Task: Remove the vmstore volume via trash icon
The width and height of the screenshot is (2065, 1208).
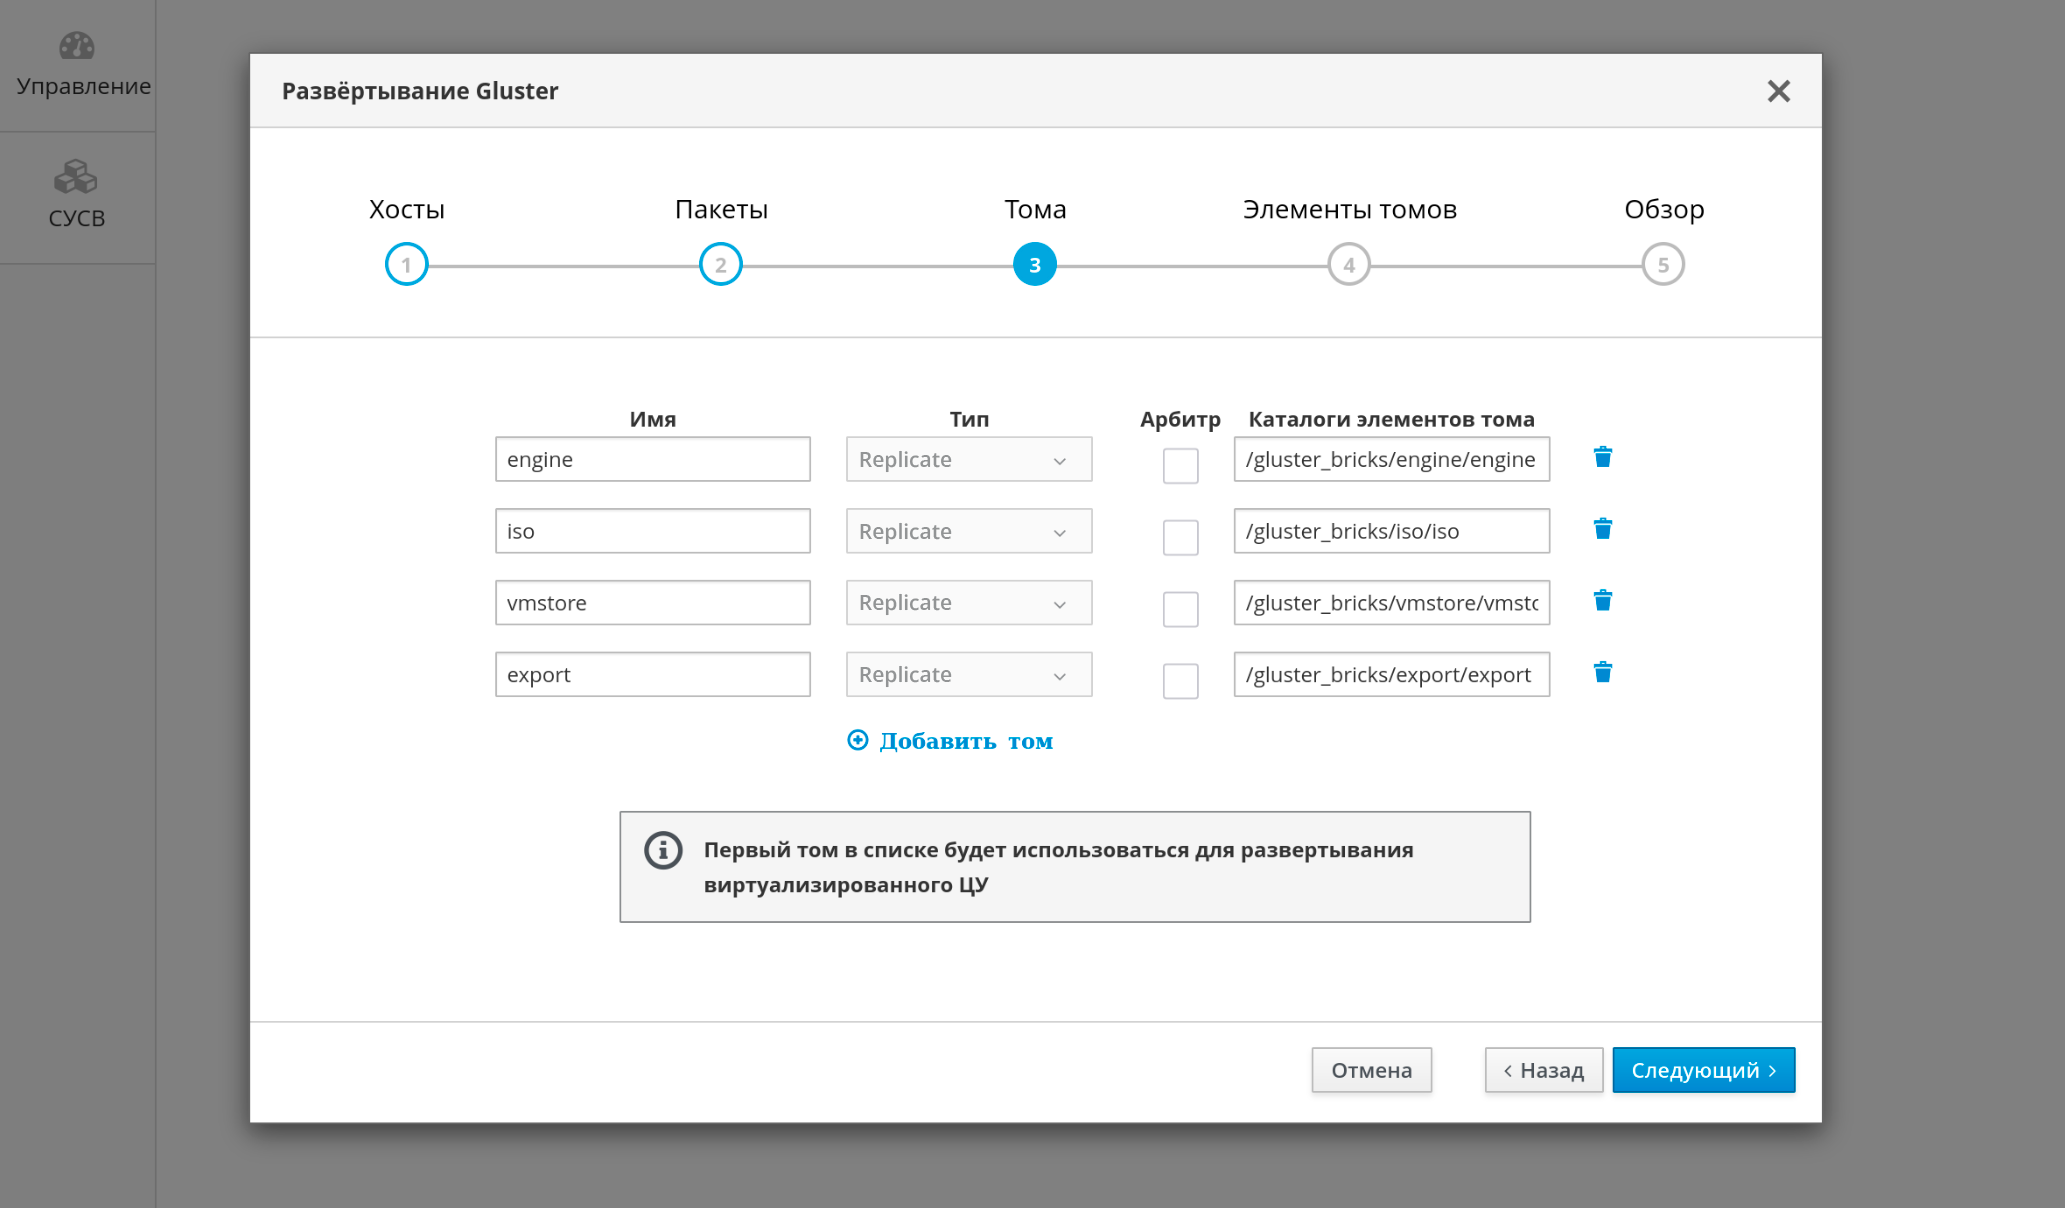Action: (x=1602, y=601)
